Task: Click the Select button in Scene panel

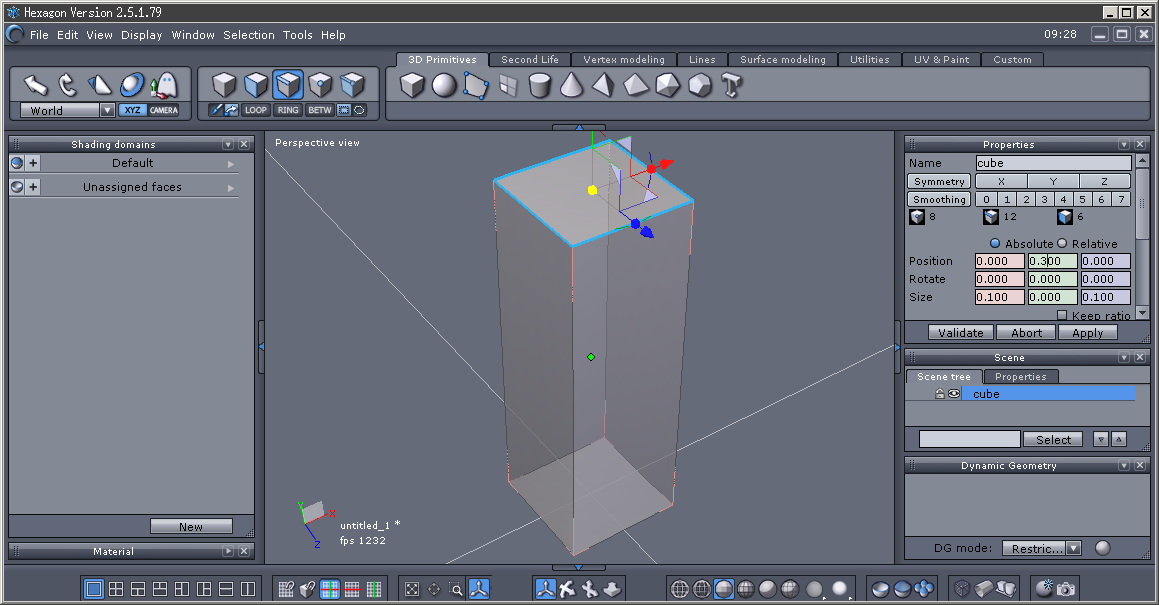Action: pos(1053,439)
